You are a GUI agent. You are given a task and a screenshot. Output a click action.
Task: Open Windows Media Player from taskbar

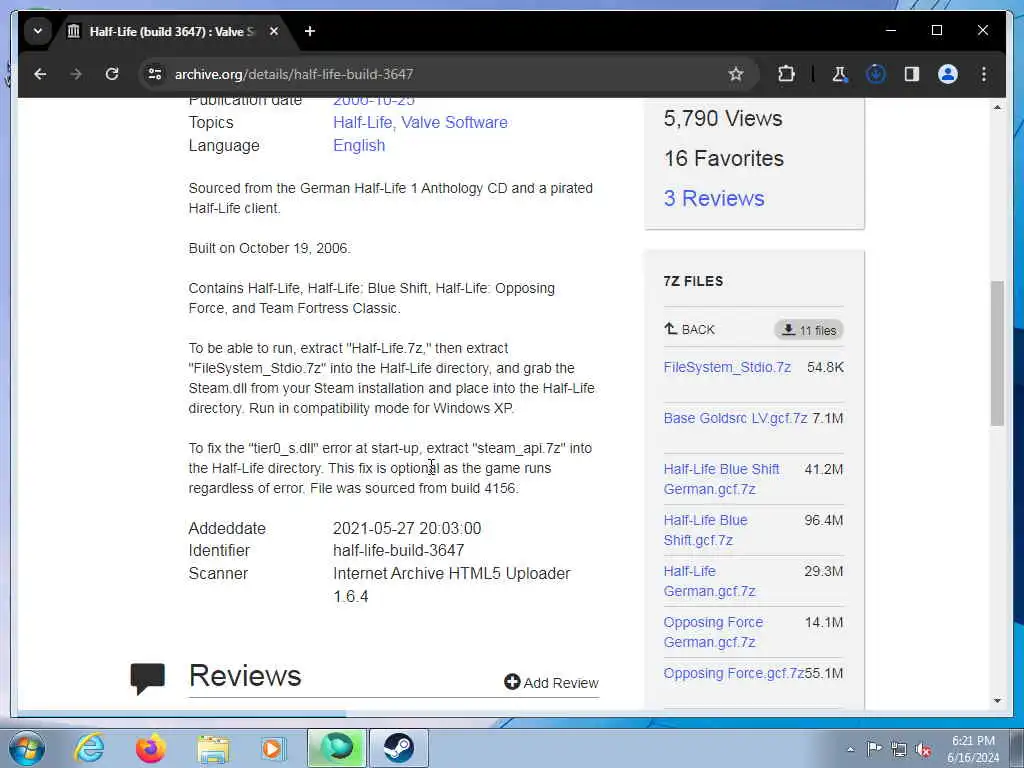pyautogui.click(x=273, y=748)
